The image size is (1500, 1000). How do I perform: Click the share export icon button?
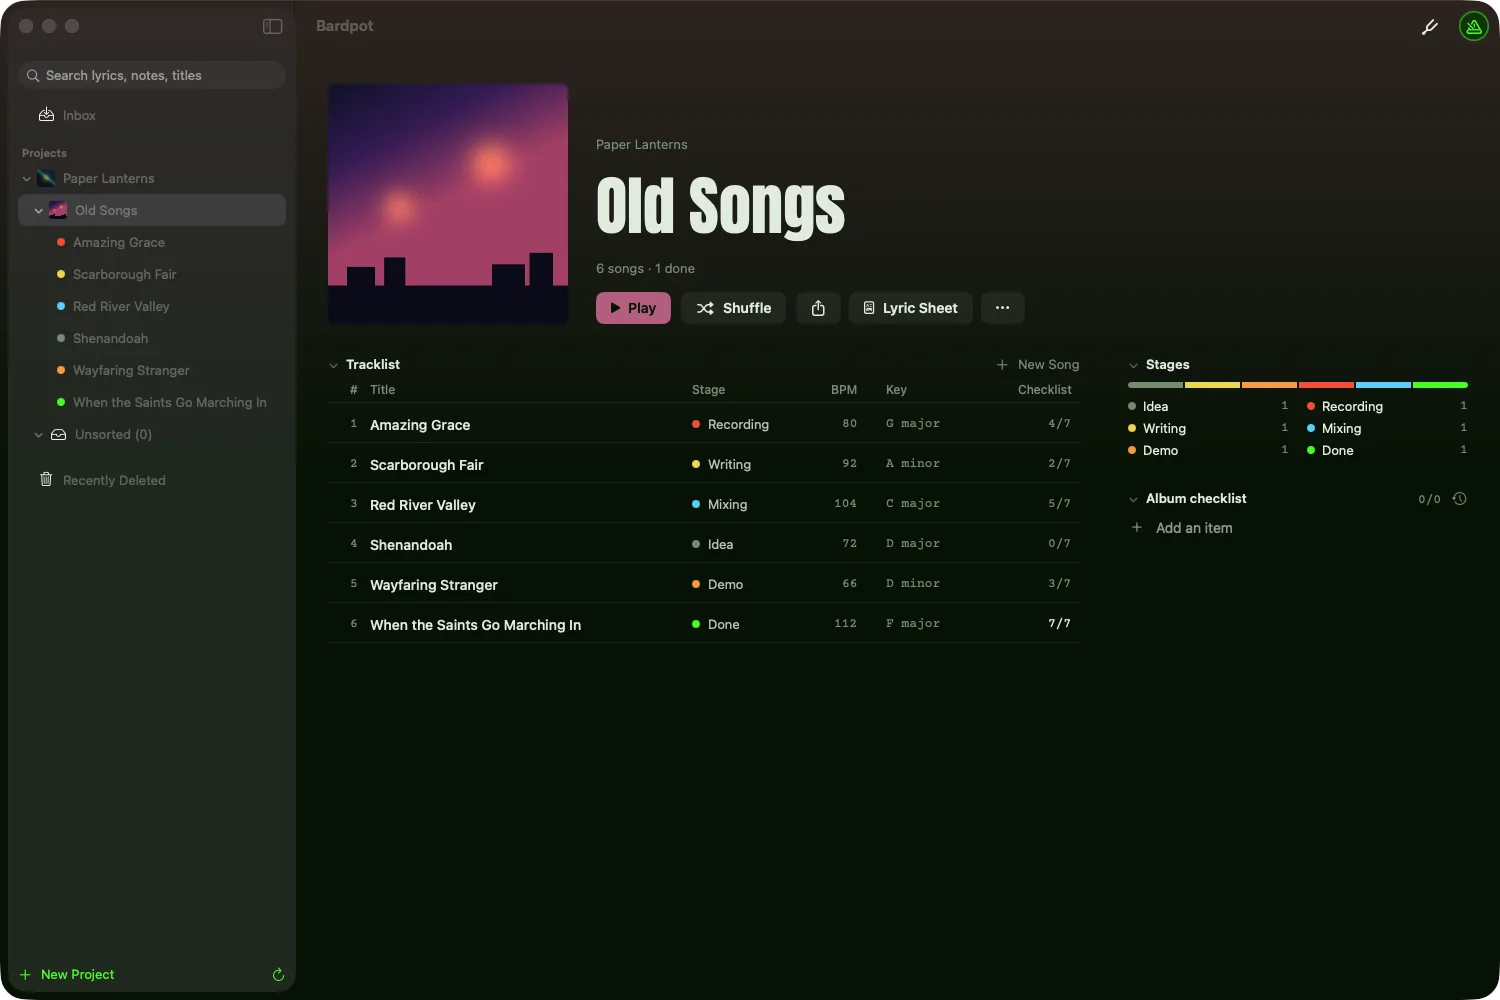(818, 308)
